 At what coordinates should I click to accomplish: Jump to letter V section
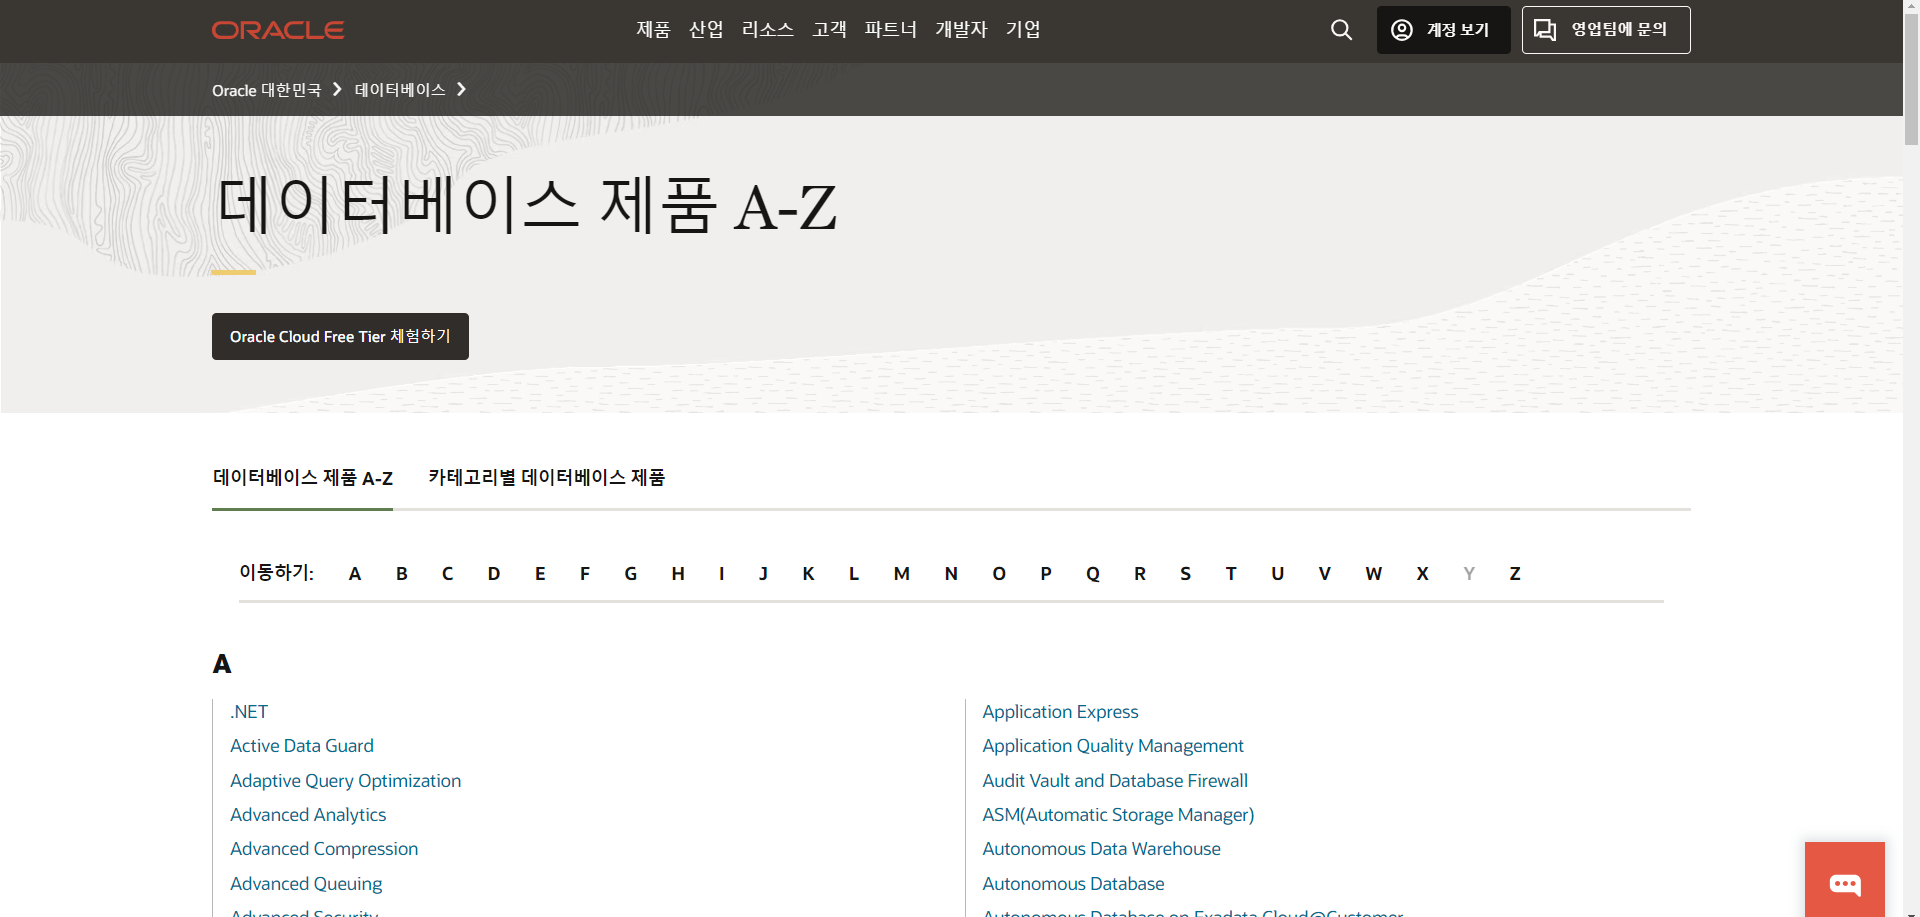coord(1324,573)
